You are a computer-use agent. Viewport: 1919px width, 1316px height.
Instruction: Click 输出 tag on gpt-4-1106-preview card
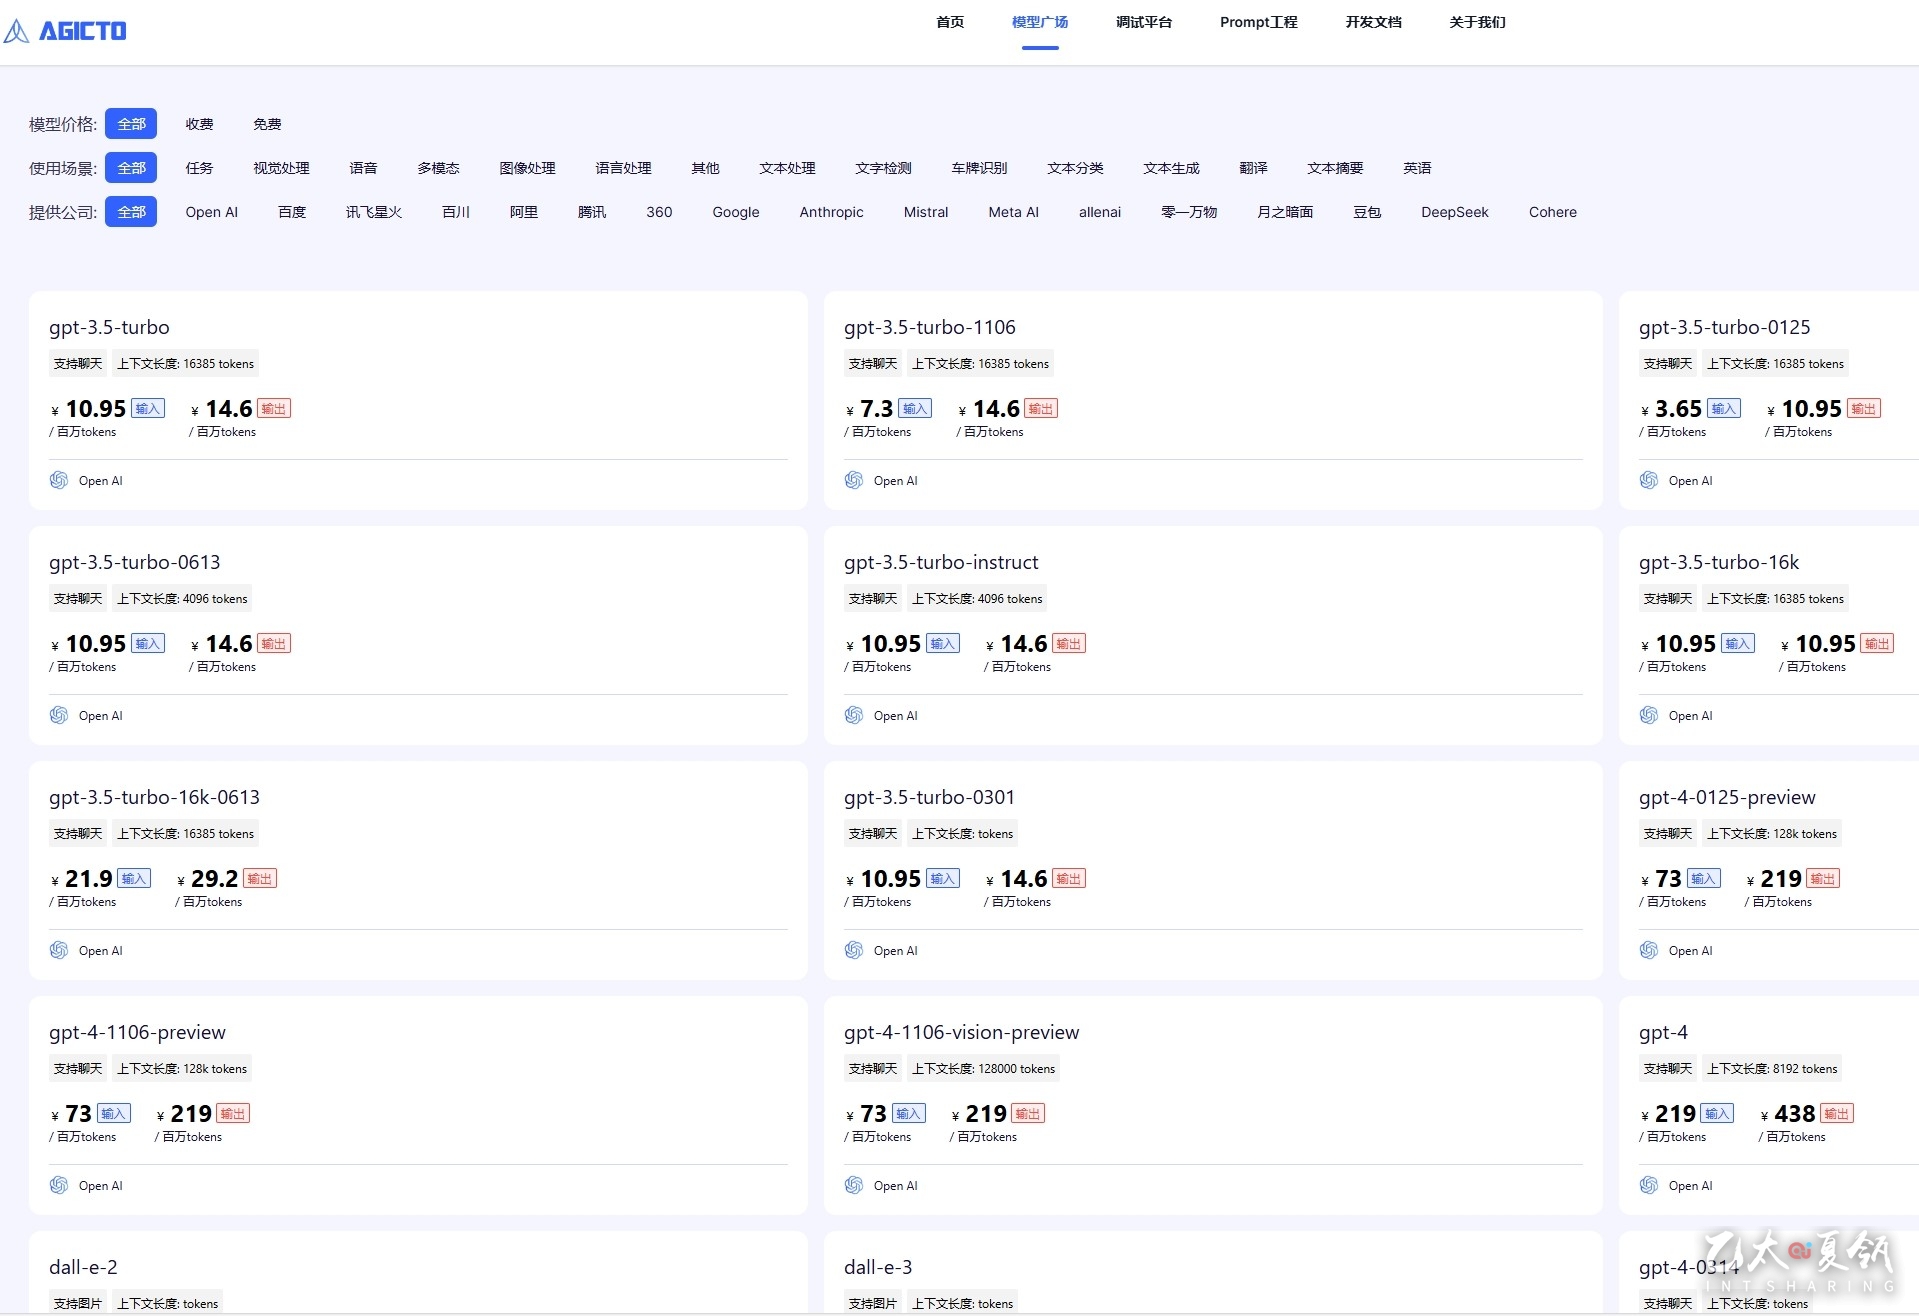pyautogui.click(x=233, y=1114)
